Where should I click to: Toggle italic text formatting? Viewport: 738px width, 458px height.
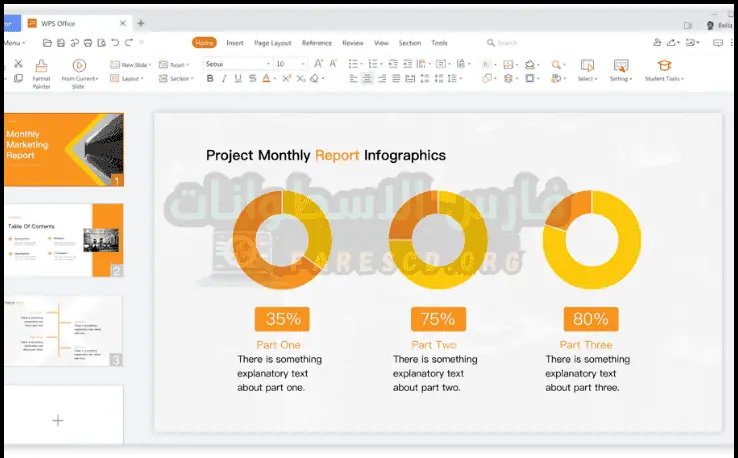(x=224, y=78)
